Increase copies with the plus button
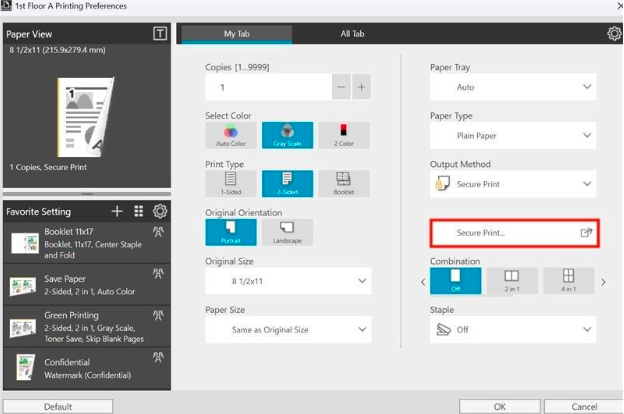624x414 pixels. [x=361, y=87]
